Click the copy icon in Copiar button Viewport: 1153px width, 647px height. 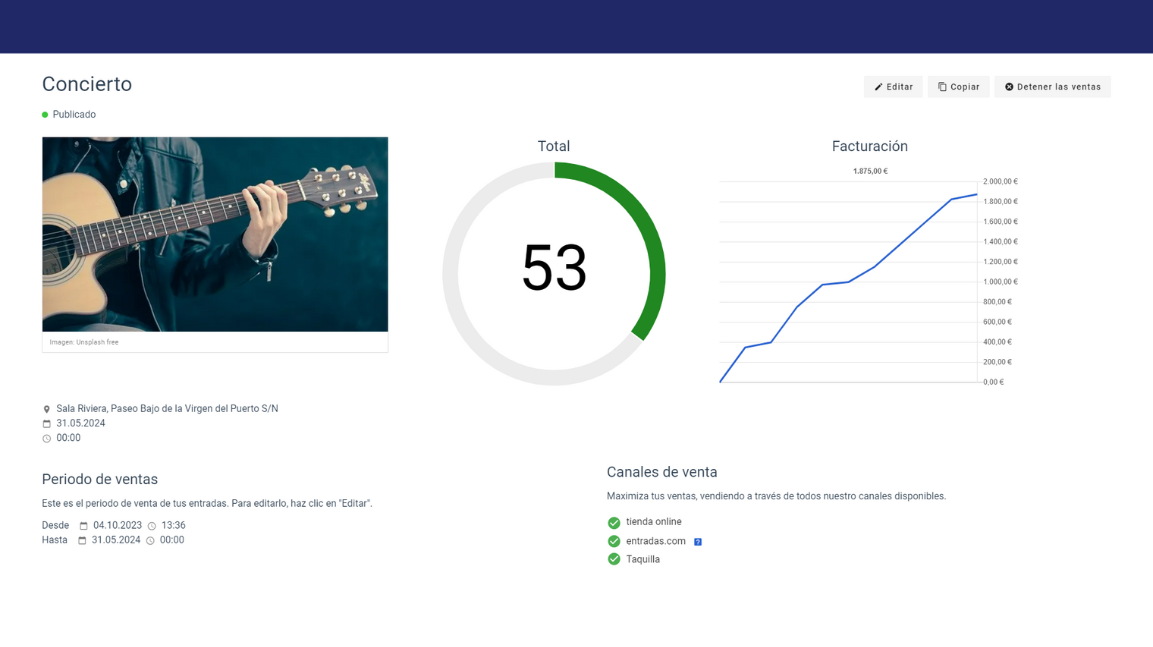pyautogui.click(x=942, y=87)
